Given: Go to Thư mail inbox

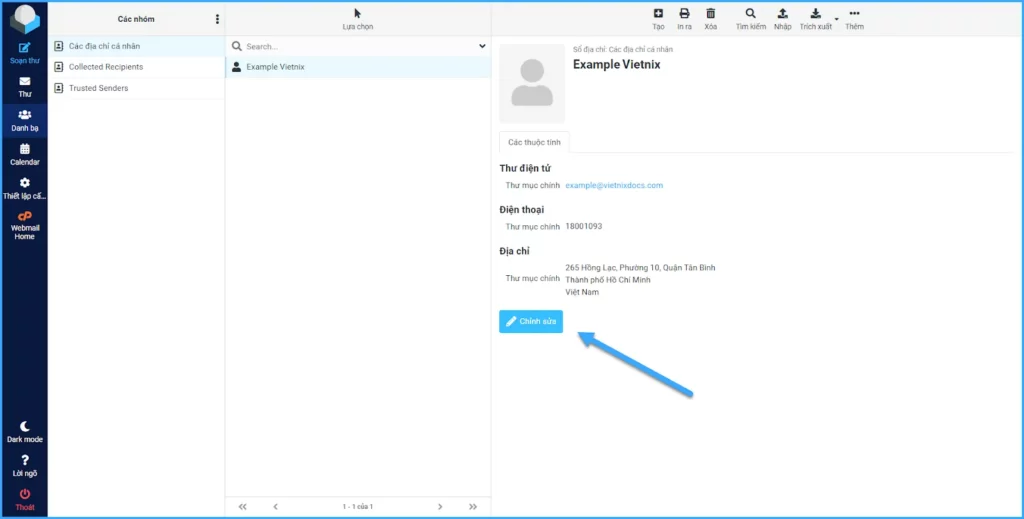Looking at the screenshot, I should [x=25, y=86].
